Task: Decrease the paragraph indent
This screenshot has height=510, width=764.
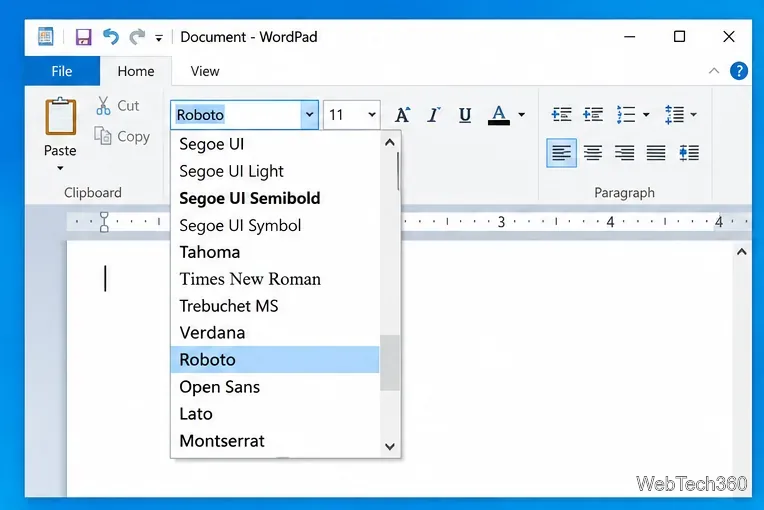Action: point(561,114)
